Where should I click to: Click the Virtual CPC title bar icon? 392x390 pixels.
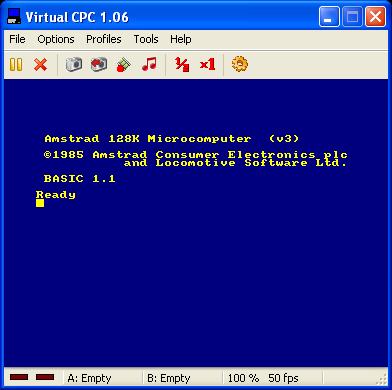tap(14, 17)
